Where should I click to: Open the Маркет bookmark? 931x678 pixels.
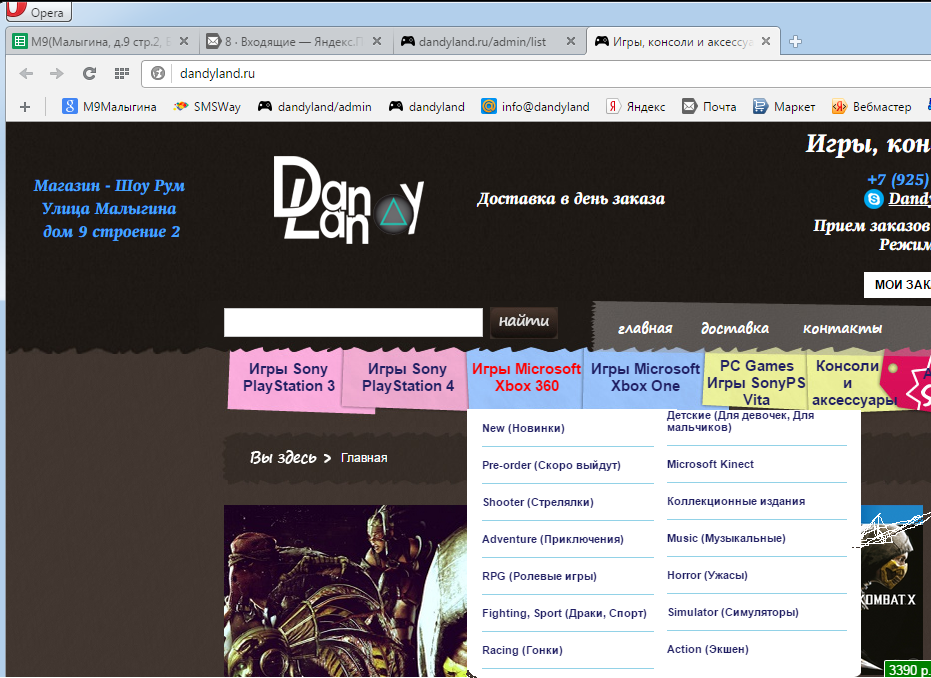[x=784, y=107]
